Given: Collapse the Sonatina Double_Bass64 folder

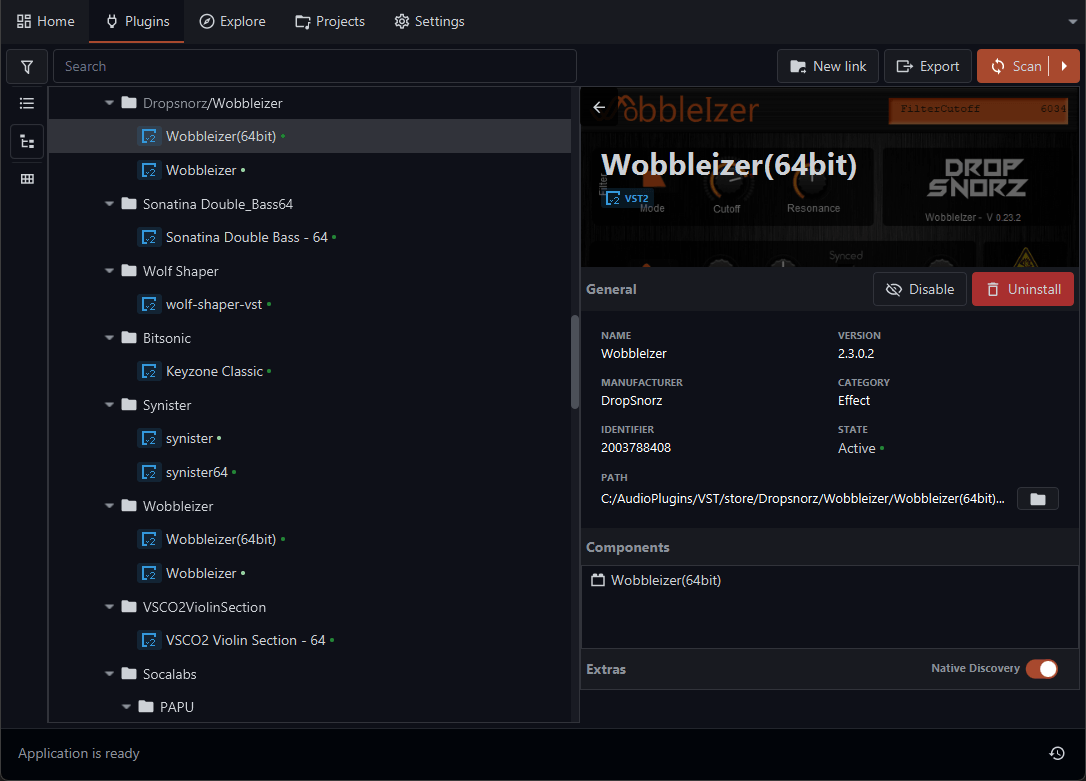Looking at the screenshot, I should click(x=109, y=204).
